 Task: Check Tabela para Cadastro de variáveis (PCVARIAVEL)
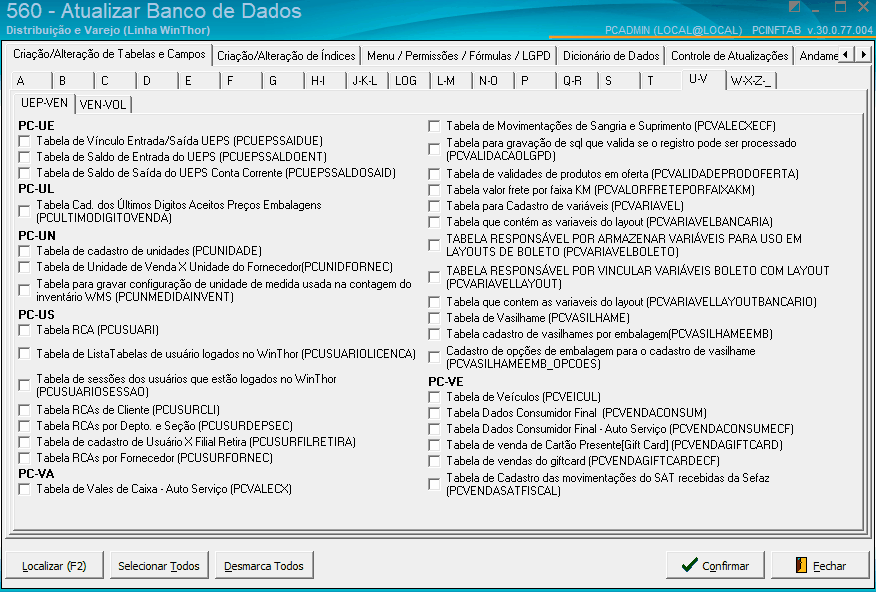click(434, 206)
